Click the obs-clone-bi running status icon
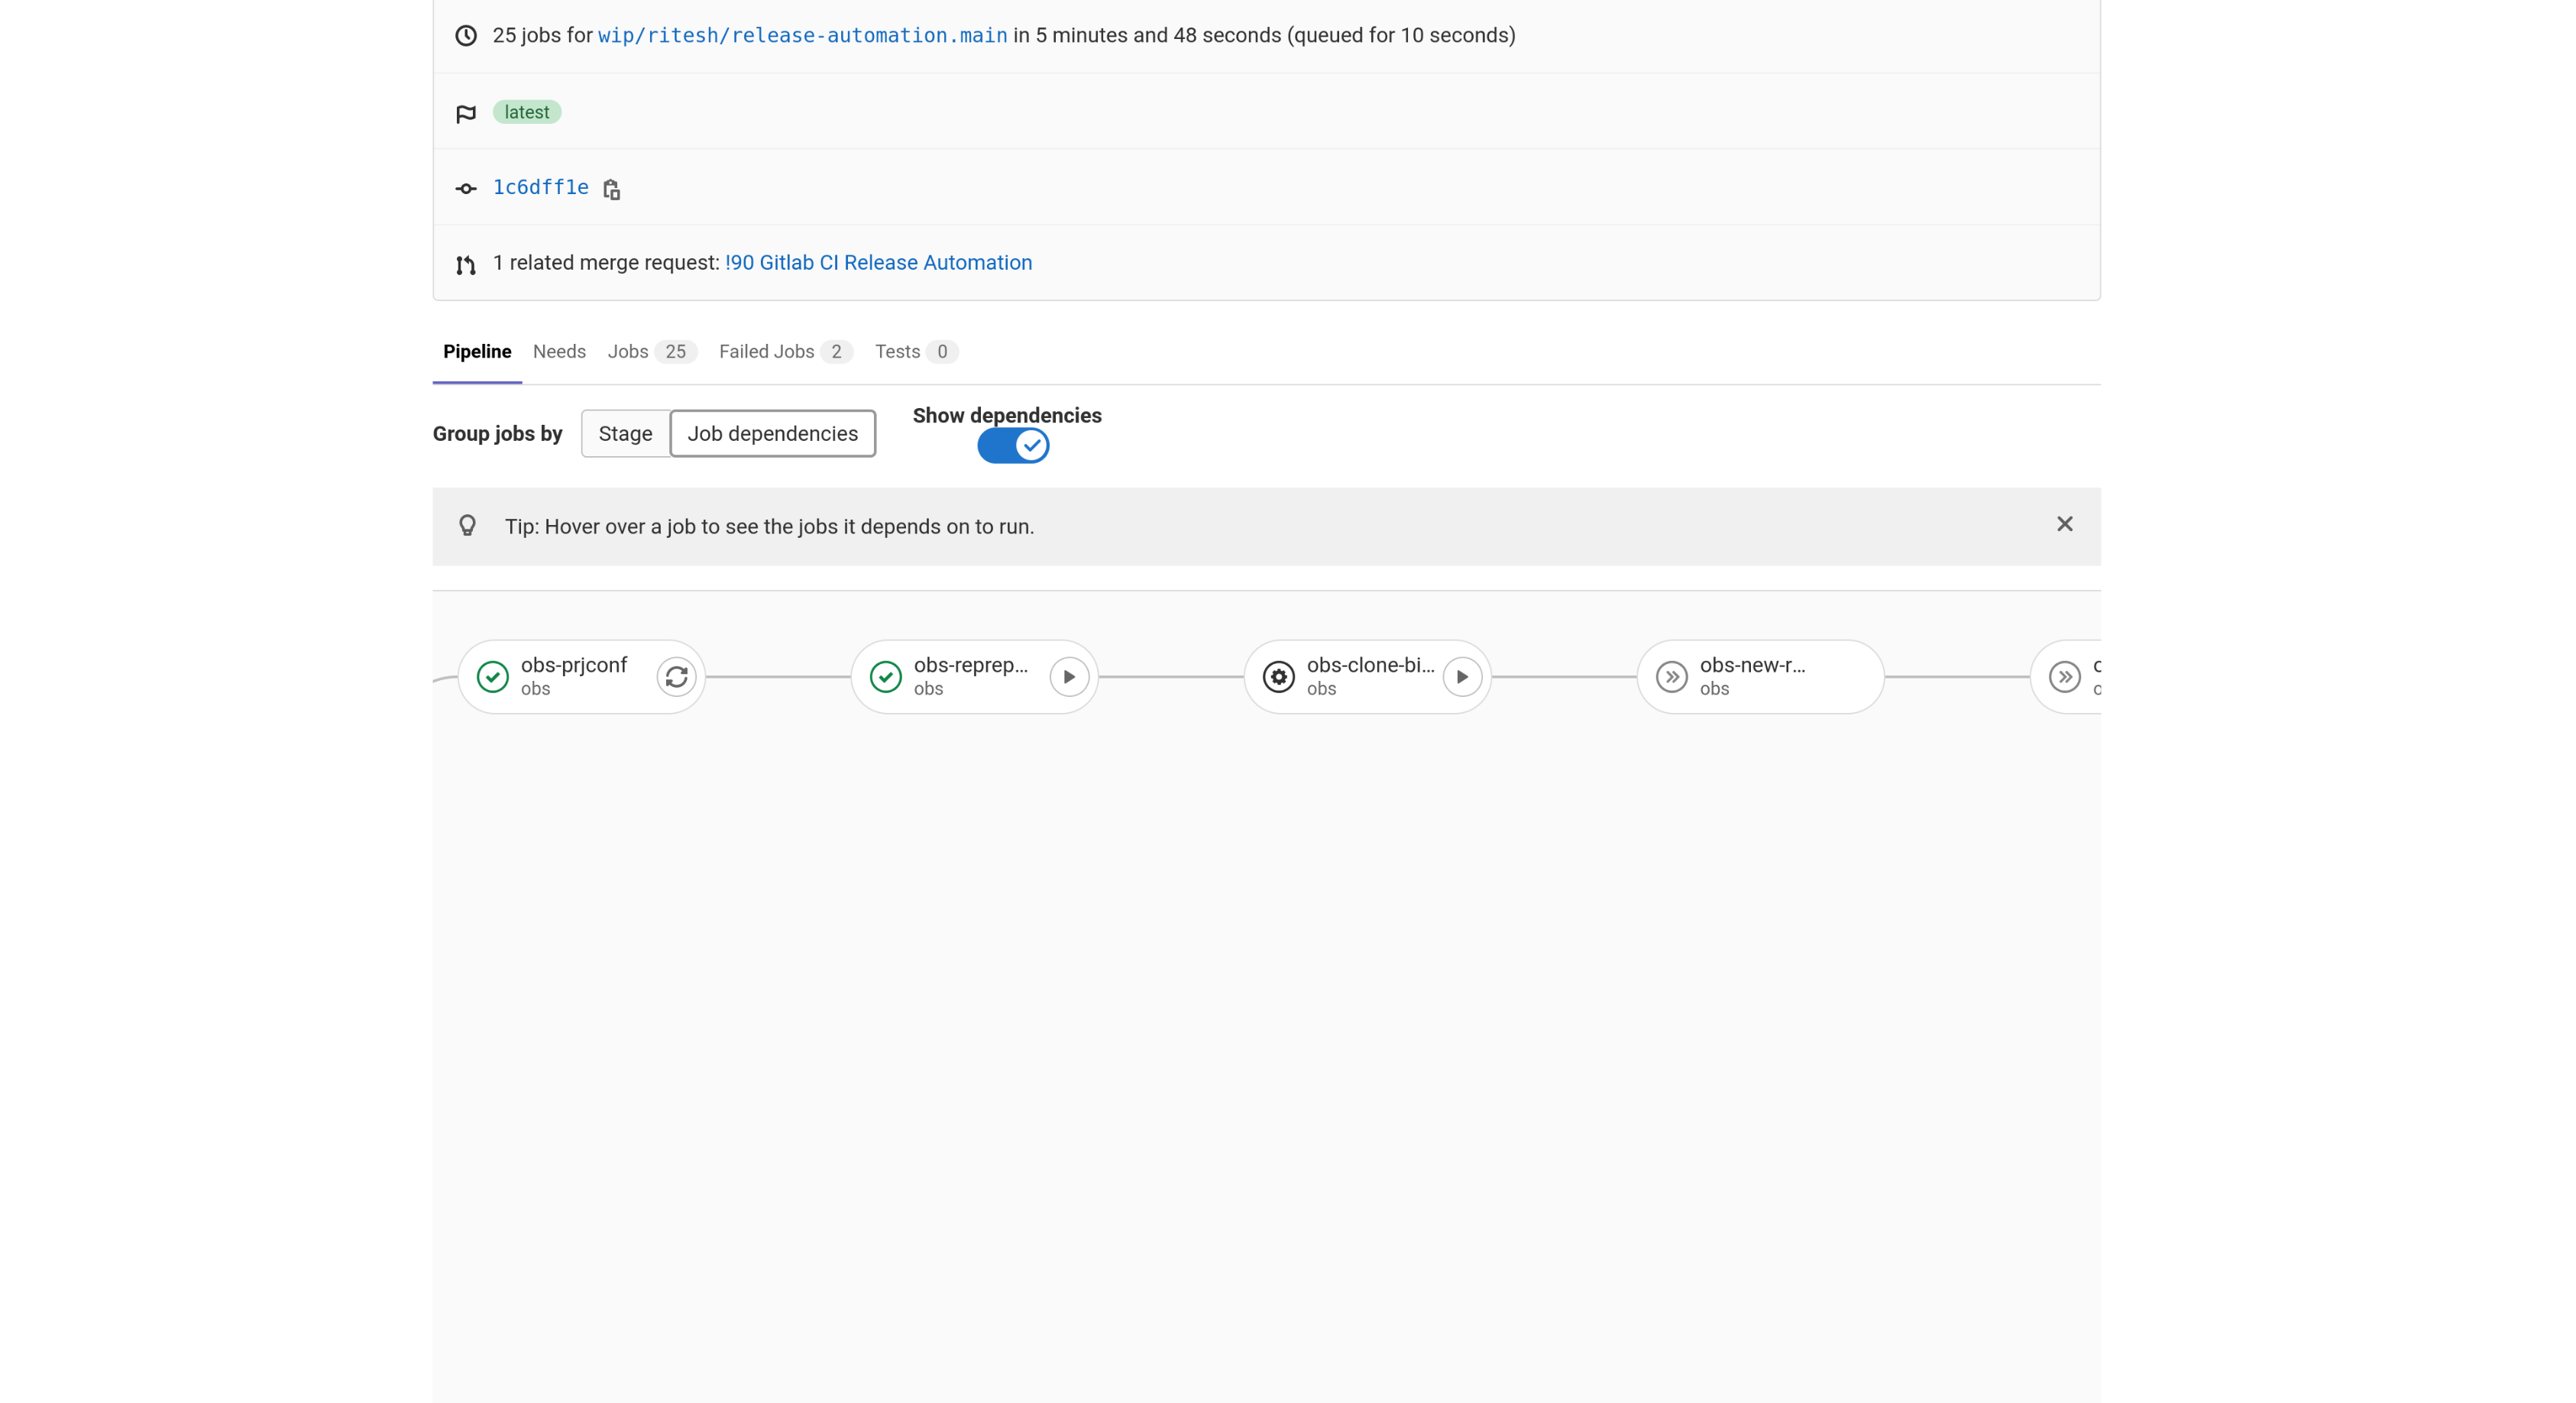Viewport: 2576px width, 1403px height. [1277, 676]
